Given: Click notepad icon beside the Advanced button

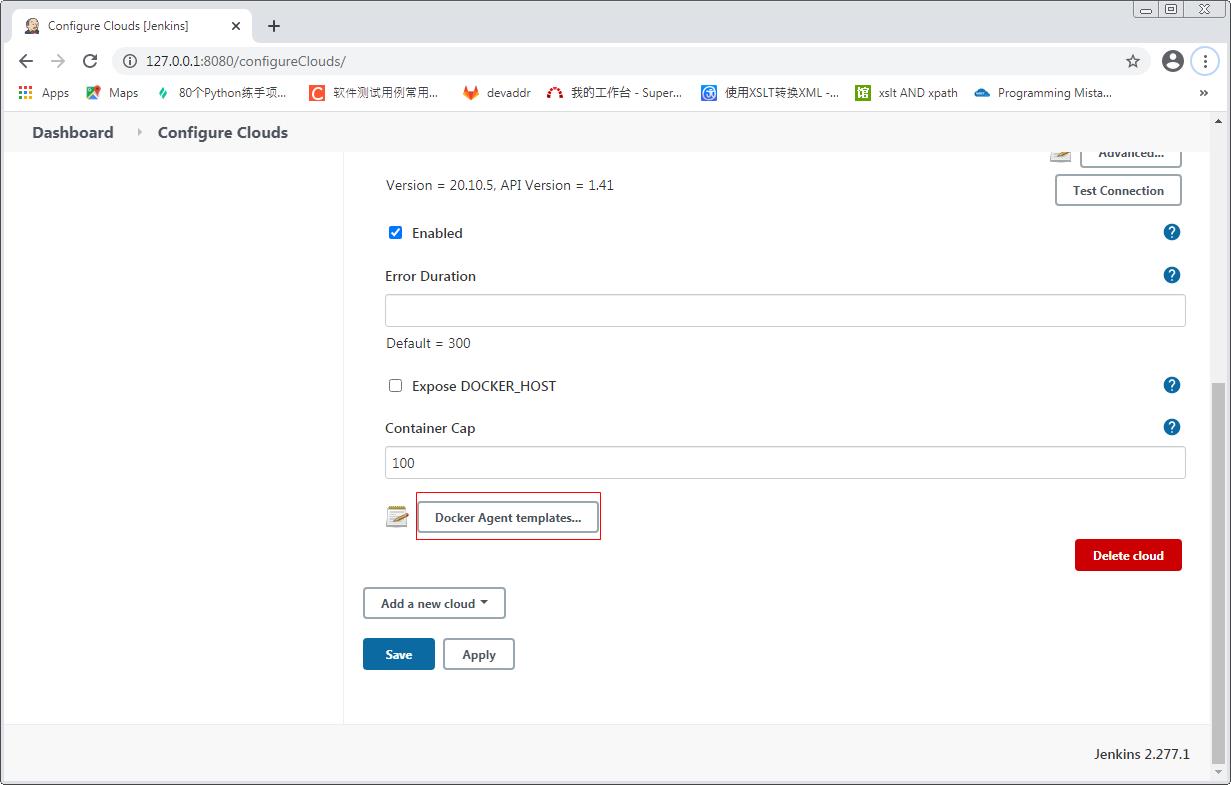Looking at the screenshot, I should 1060,155.
